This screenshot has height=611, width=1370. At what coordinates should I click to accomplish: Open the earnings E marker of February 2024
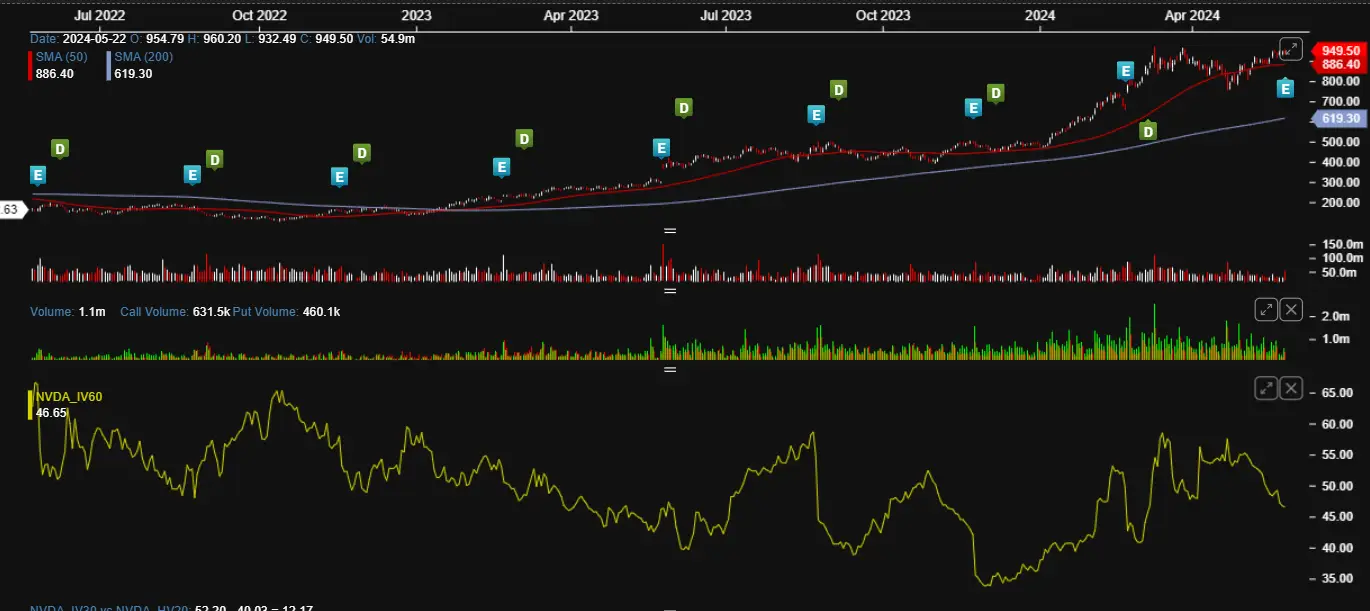(1125, 71)
